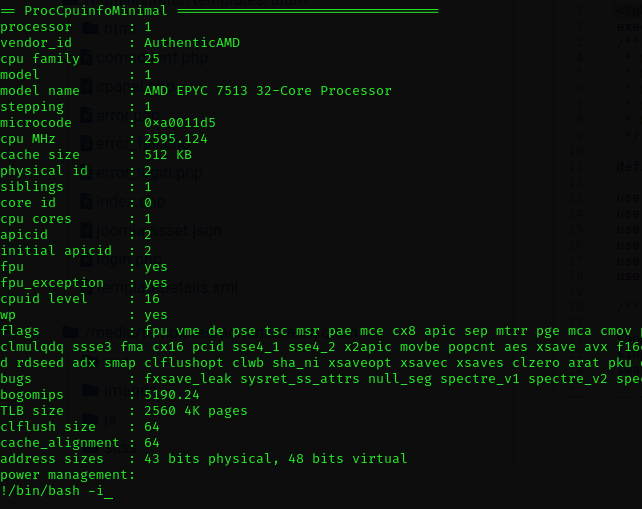The image size is (642, 509).
Task: Open the cpanel.php file
Action: pos(135,87)
